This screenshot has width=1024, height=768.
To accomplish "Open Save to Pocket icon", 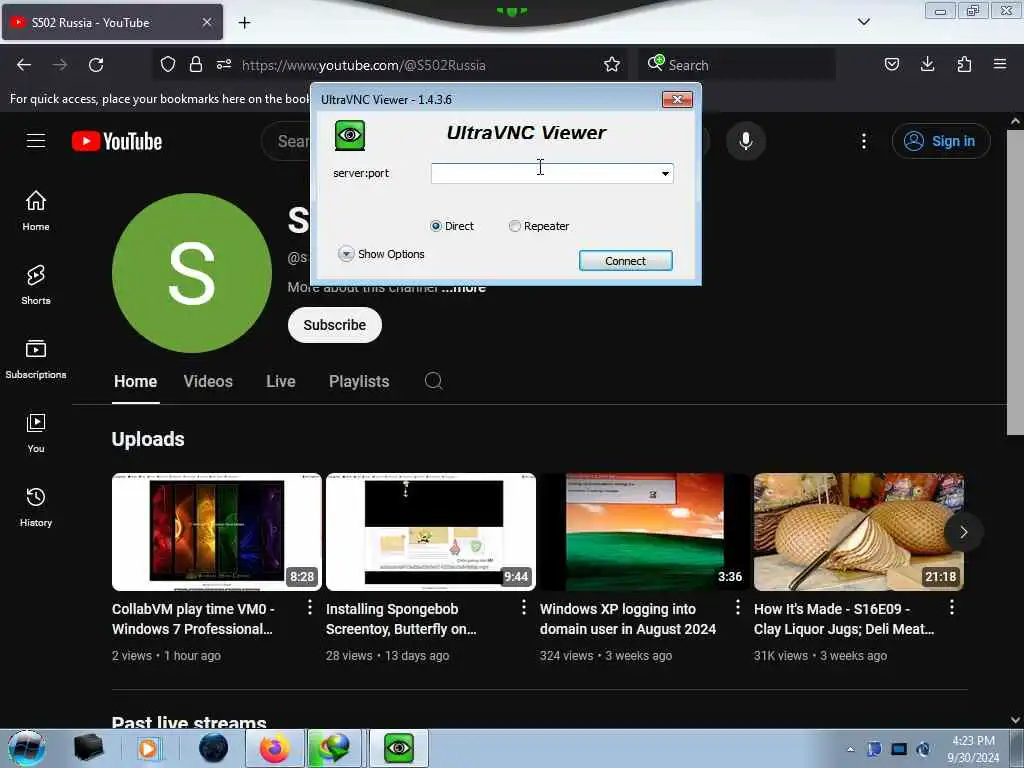I will coord(891,65).
